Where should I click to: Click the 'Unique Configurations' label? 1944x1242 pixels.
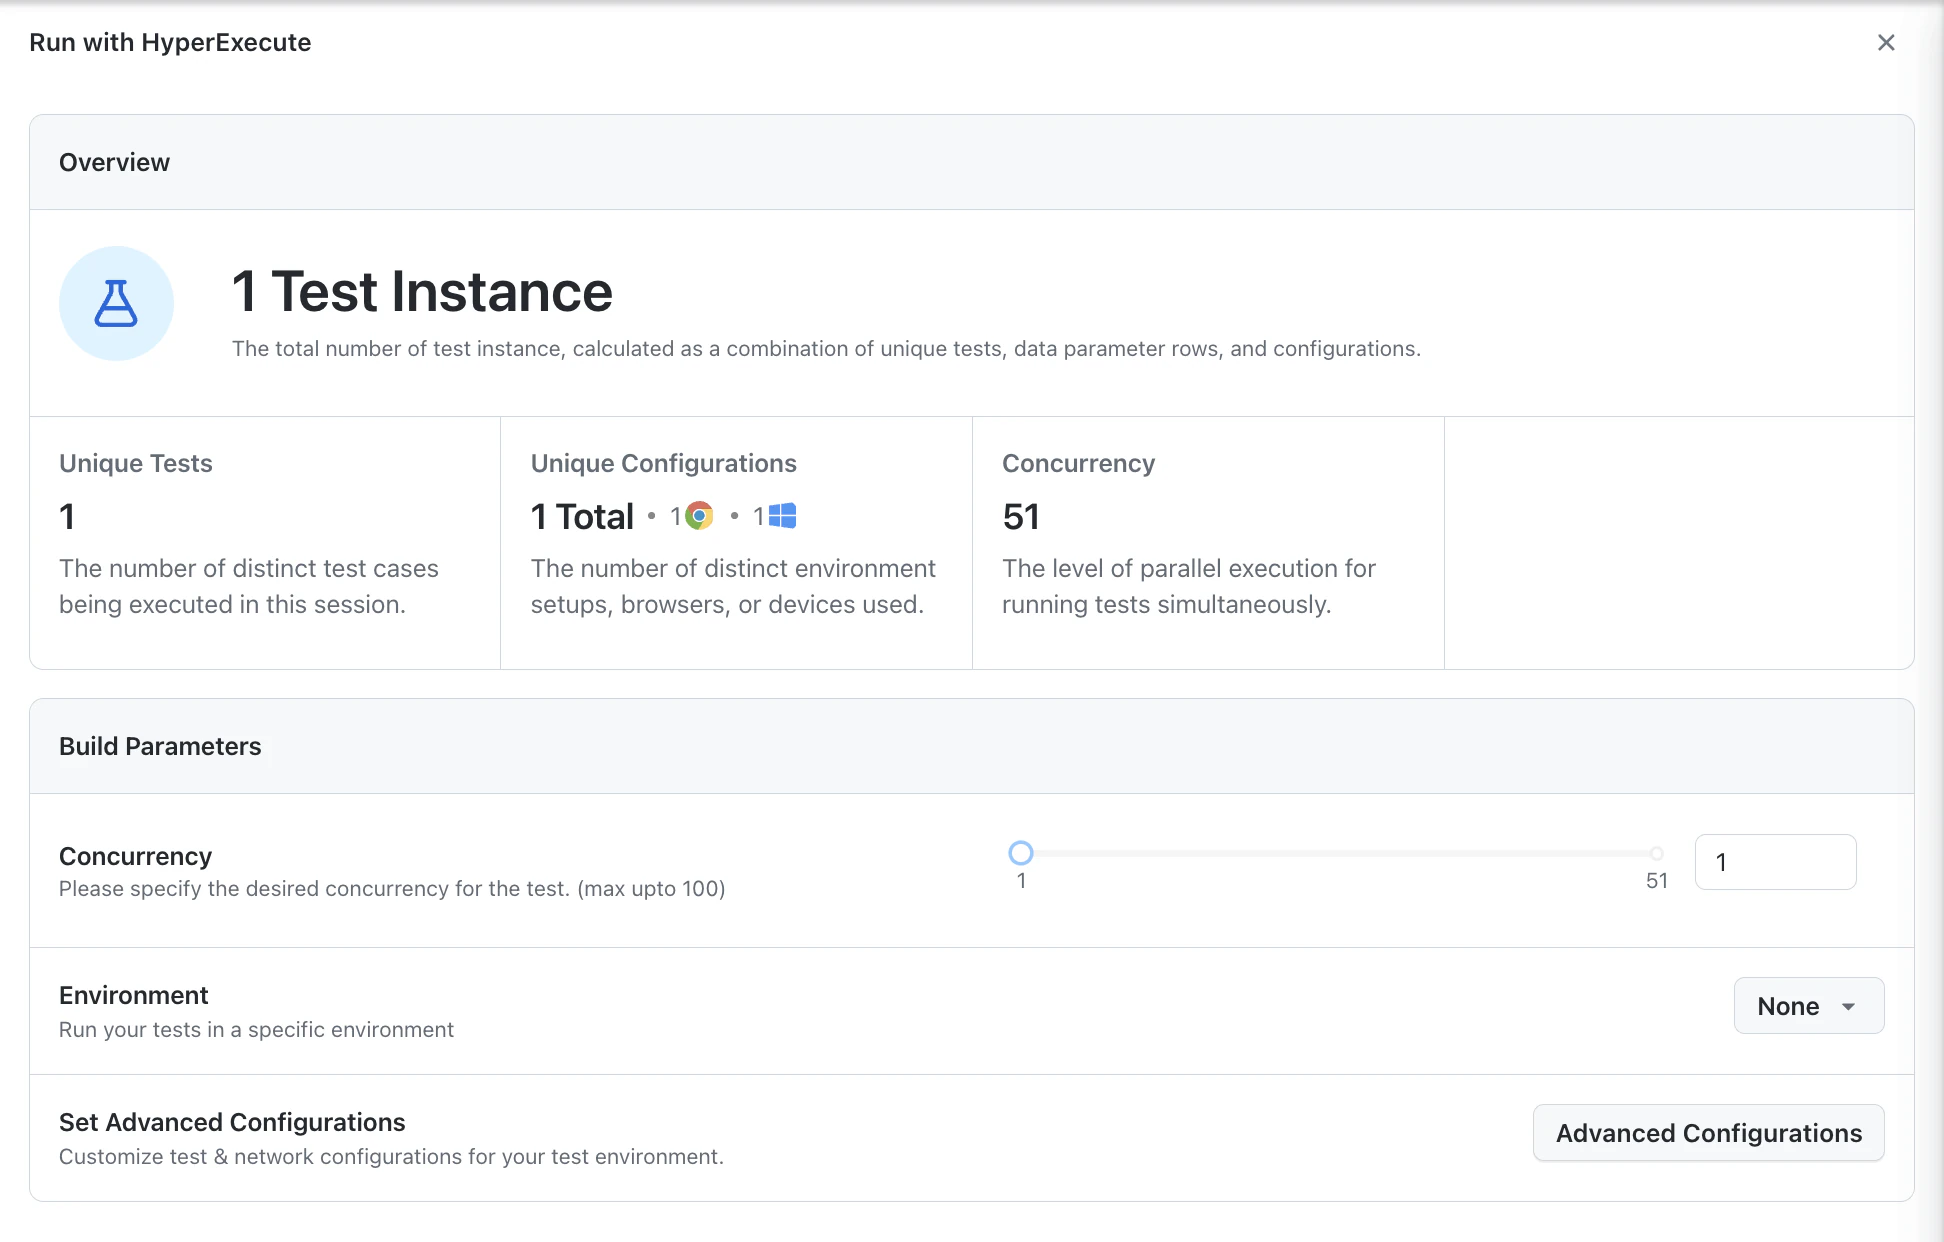click(664, 463)
